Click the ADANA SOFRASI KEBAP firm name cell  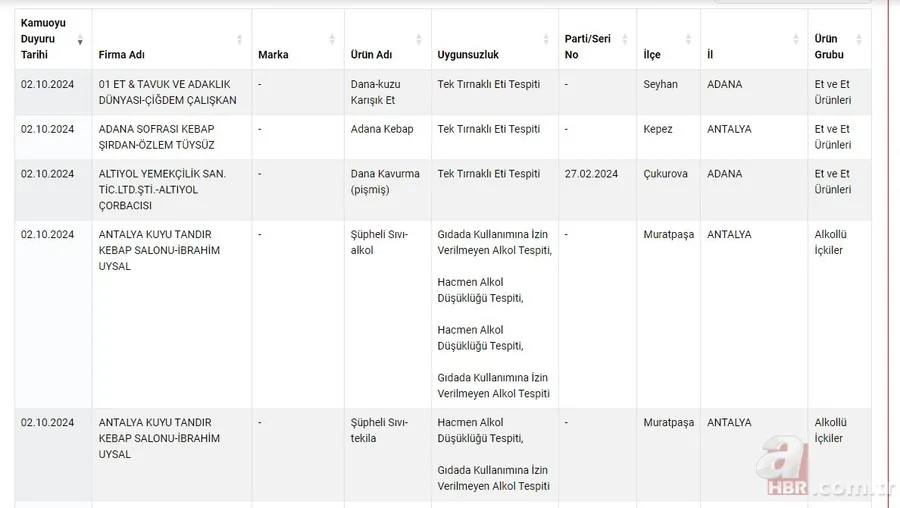(157, 137)
